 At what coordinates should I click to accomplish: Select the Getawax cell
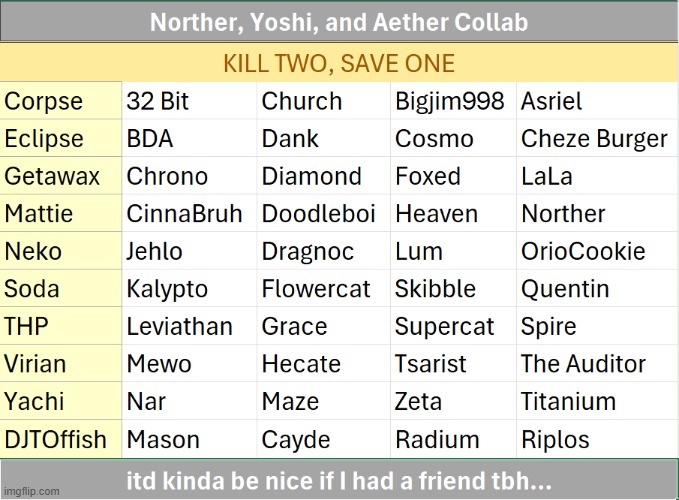pos(61,176)
